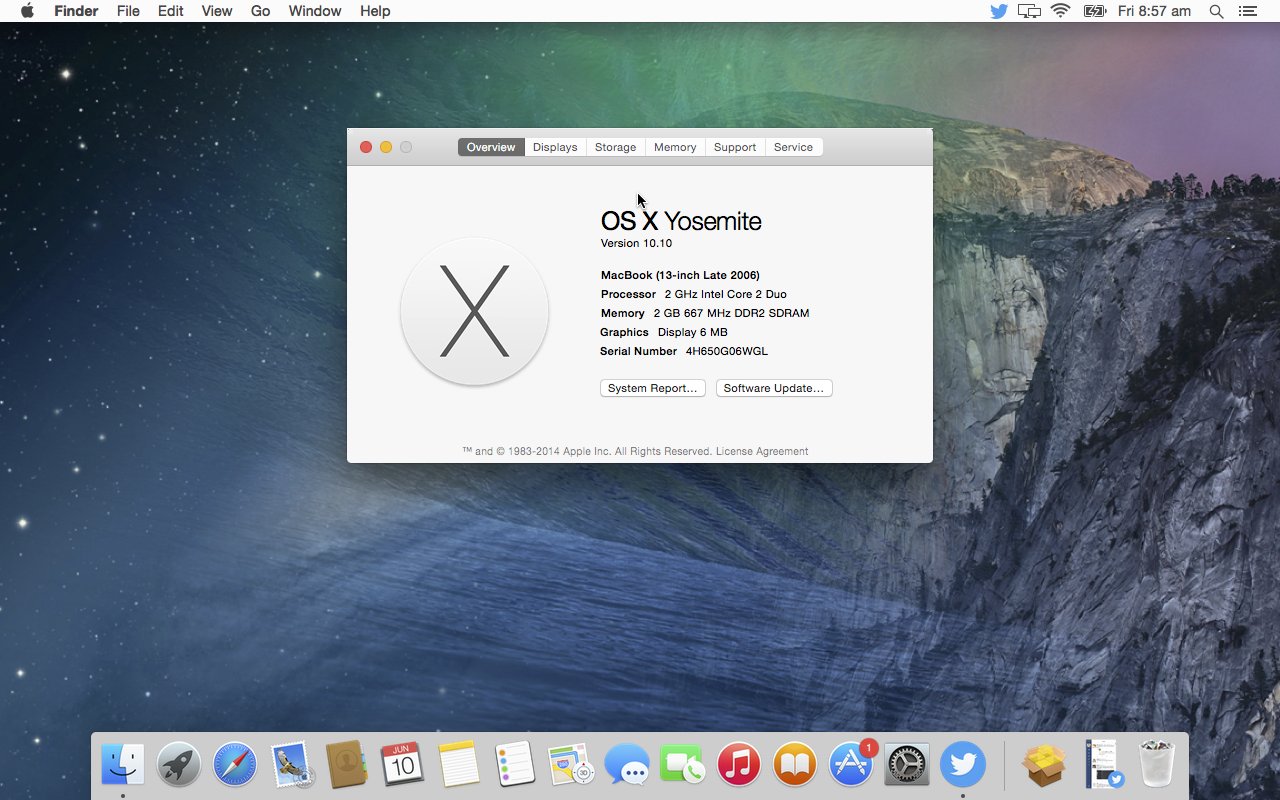Open the document stack beside Trash
Viewport: 1280px width, 800px height.
point(1103,765)
